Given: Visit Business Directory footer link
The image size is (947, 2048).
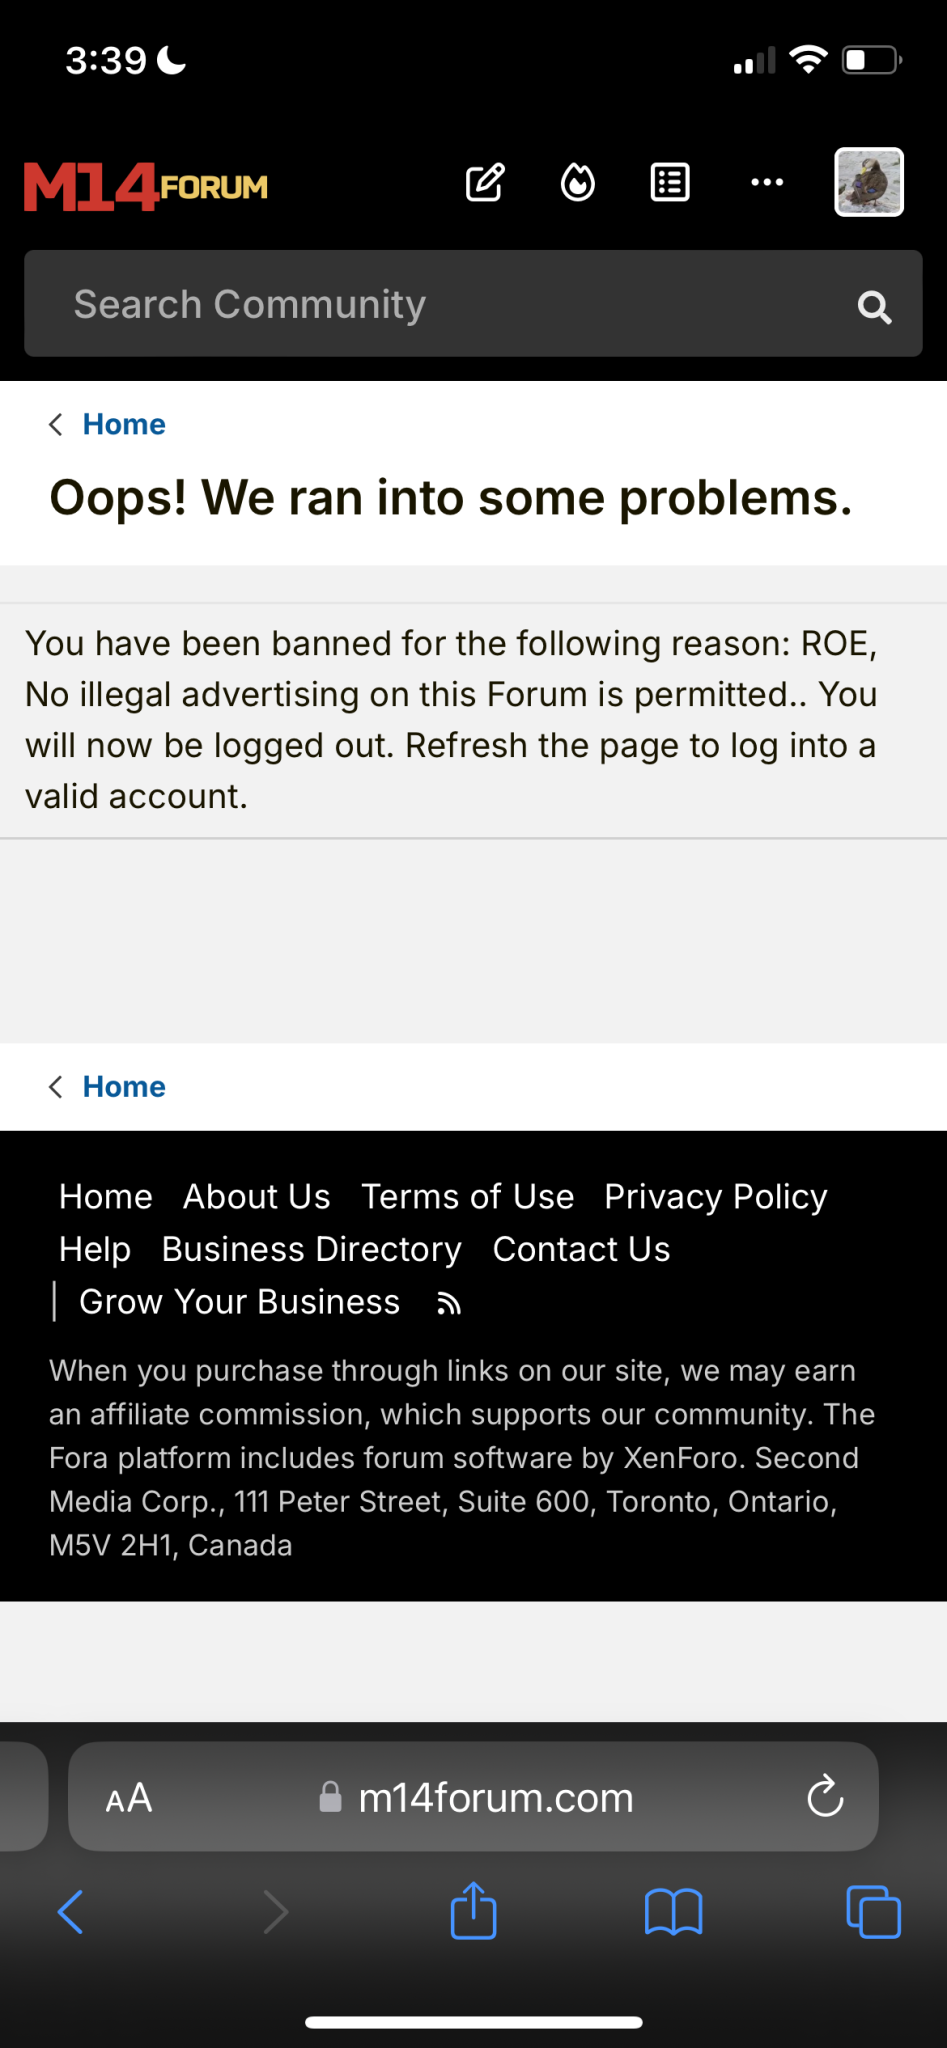Looking at the screenshot, I should click(312, 1250).
